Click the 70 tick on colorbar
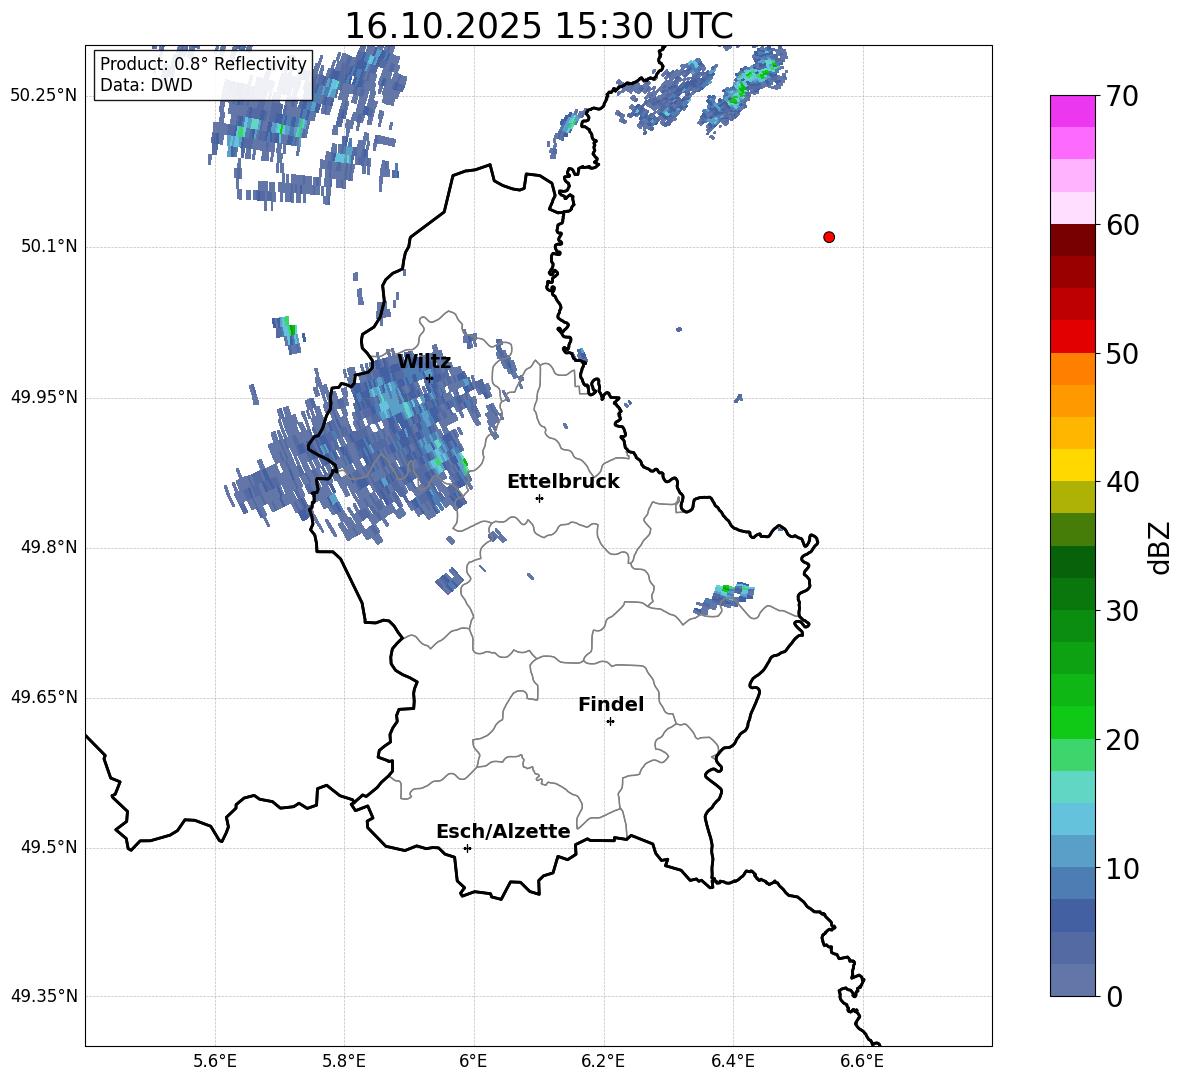Screen dimensions: 1184x1081 point(1122,97)
